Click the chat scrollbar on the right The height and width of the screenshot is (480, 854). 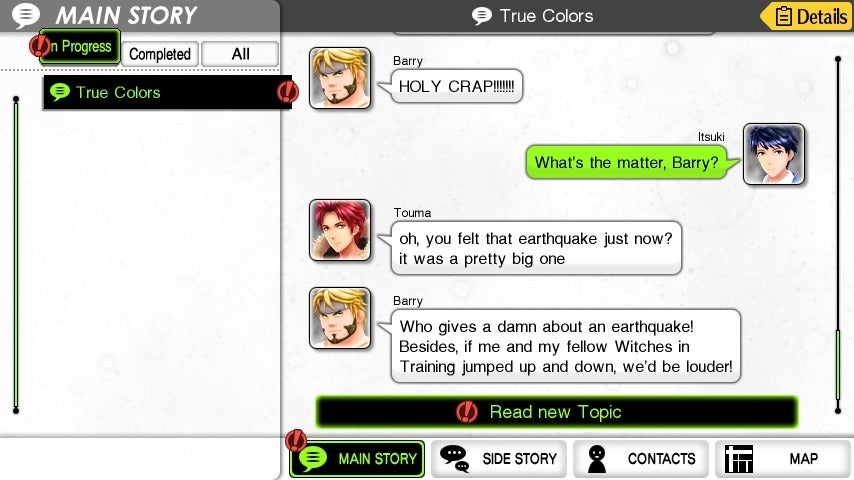tap(838, 234)
